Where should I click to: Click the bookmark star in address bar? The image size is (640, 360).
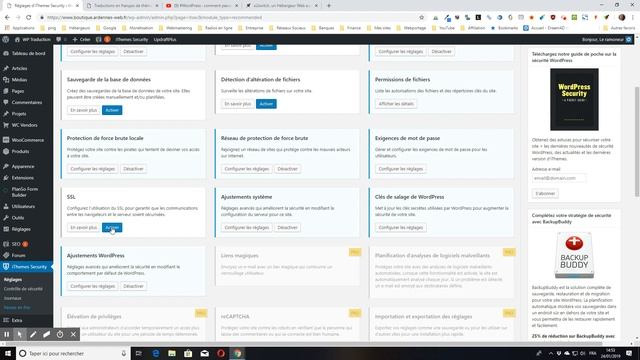coord(422,18)
